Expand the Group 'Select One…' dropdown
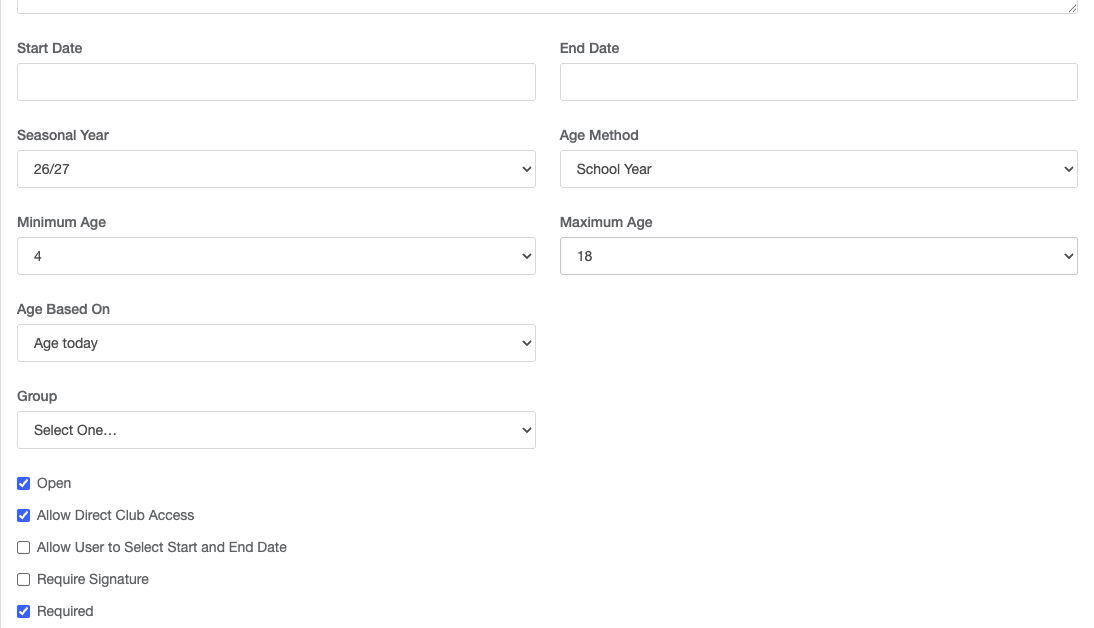Image resolution: width=1094 pixels, height=628 pixels. [276, 430]
